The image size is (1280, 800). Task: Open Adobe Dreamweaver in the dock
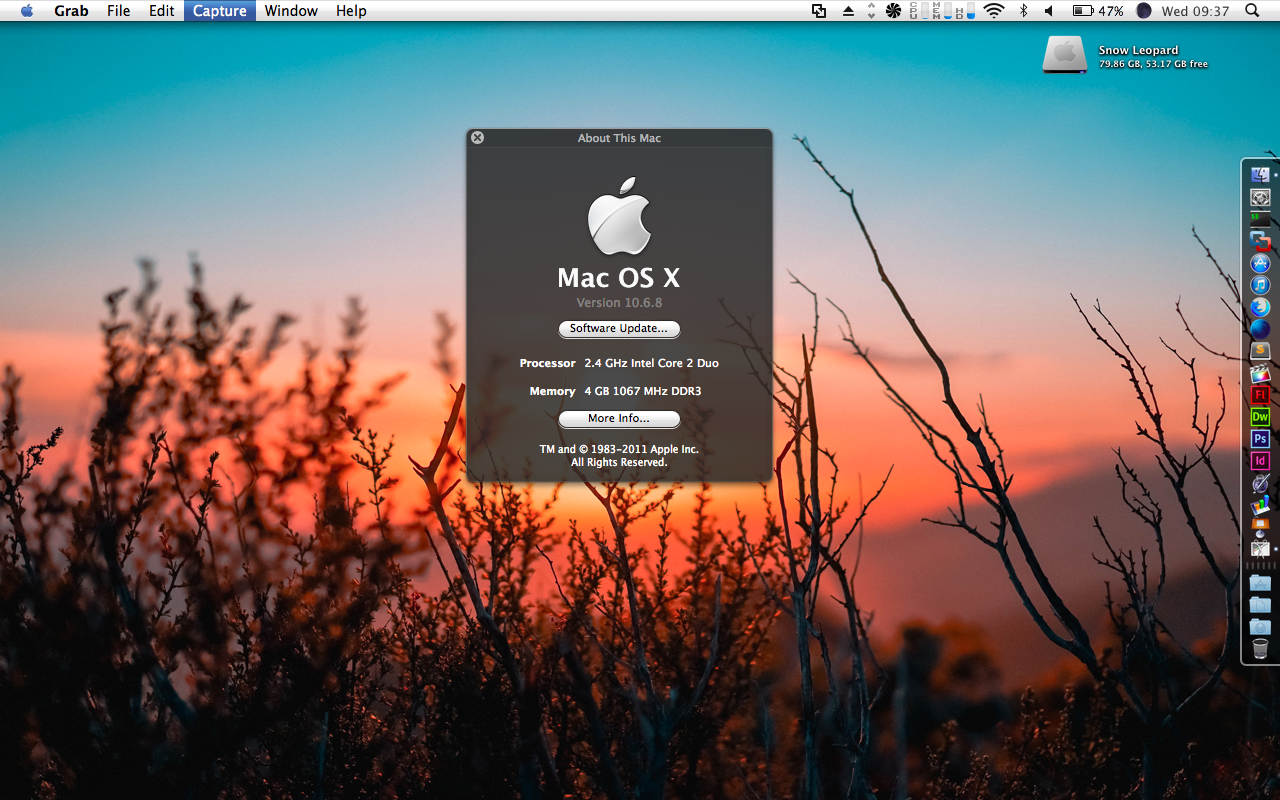(x=1260, y=417)
